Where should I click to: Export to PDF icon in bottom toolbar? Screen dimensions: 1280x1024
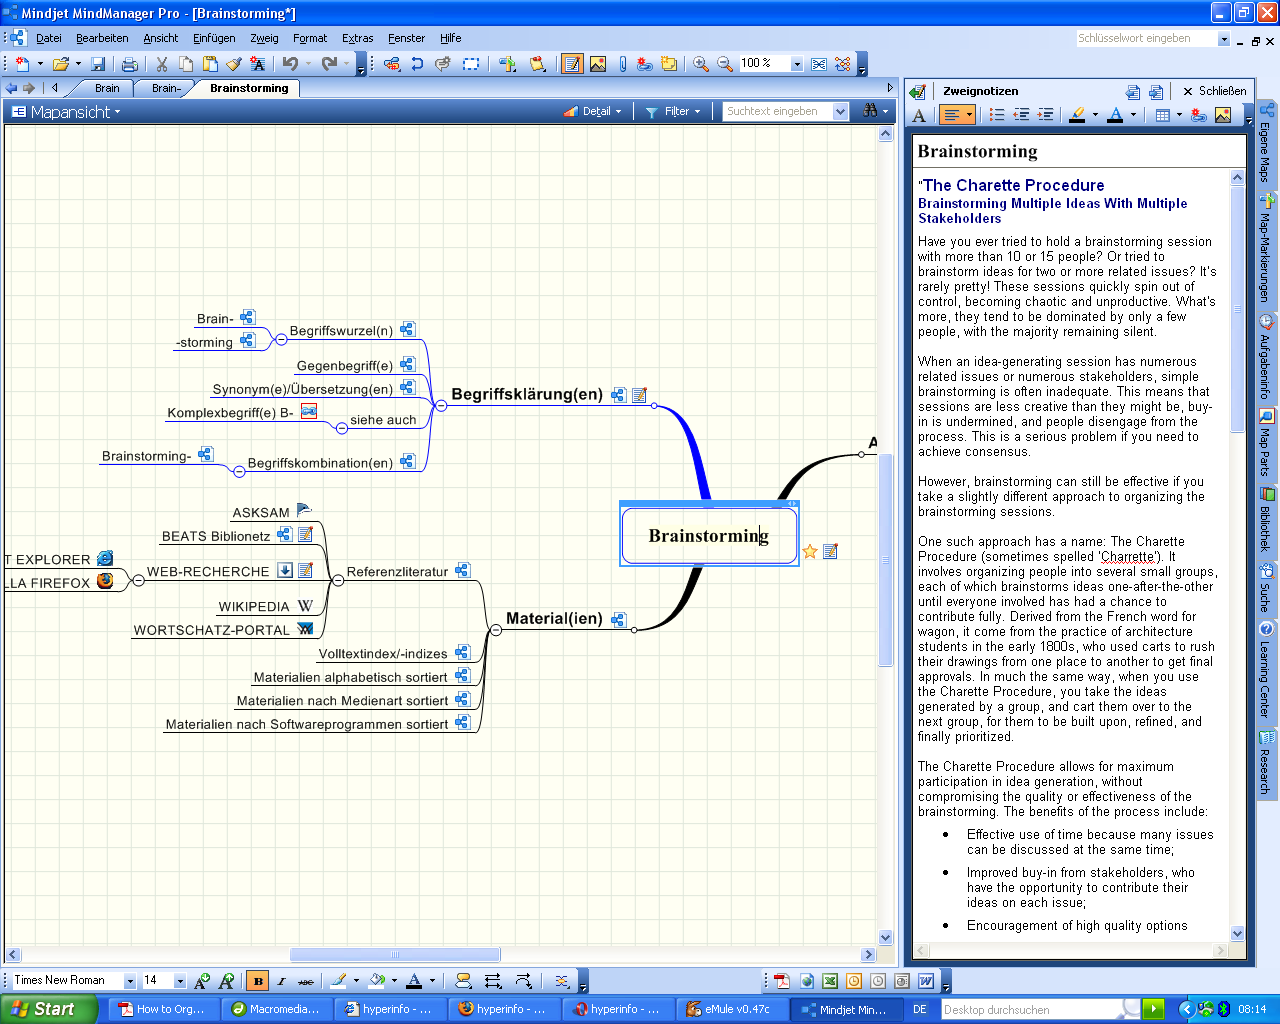pos(781,981)
